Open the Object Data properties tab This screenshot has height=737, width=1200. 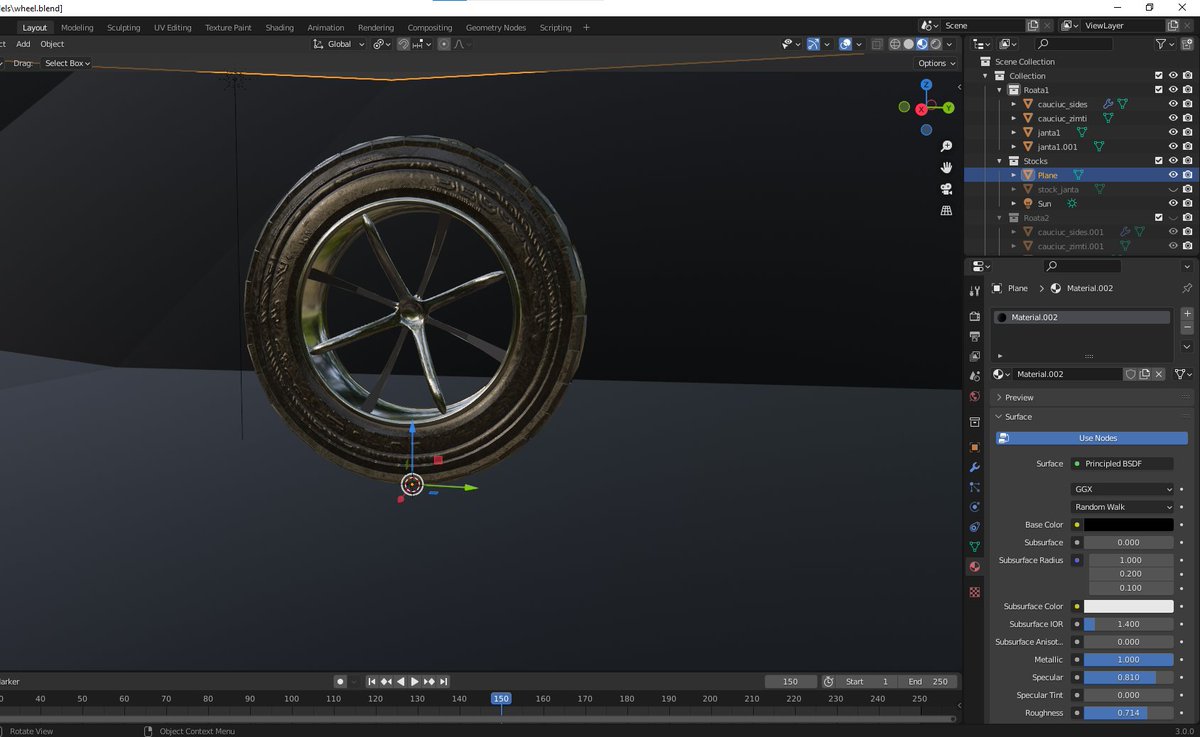pyautogui.click(x=975, y=547)
